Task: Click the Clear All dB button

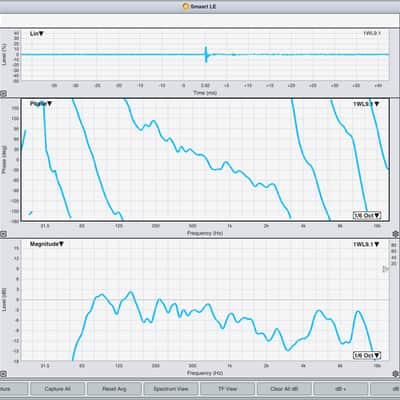Action: point(284,389)
